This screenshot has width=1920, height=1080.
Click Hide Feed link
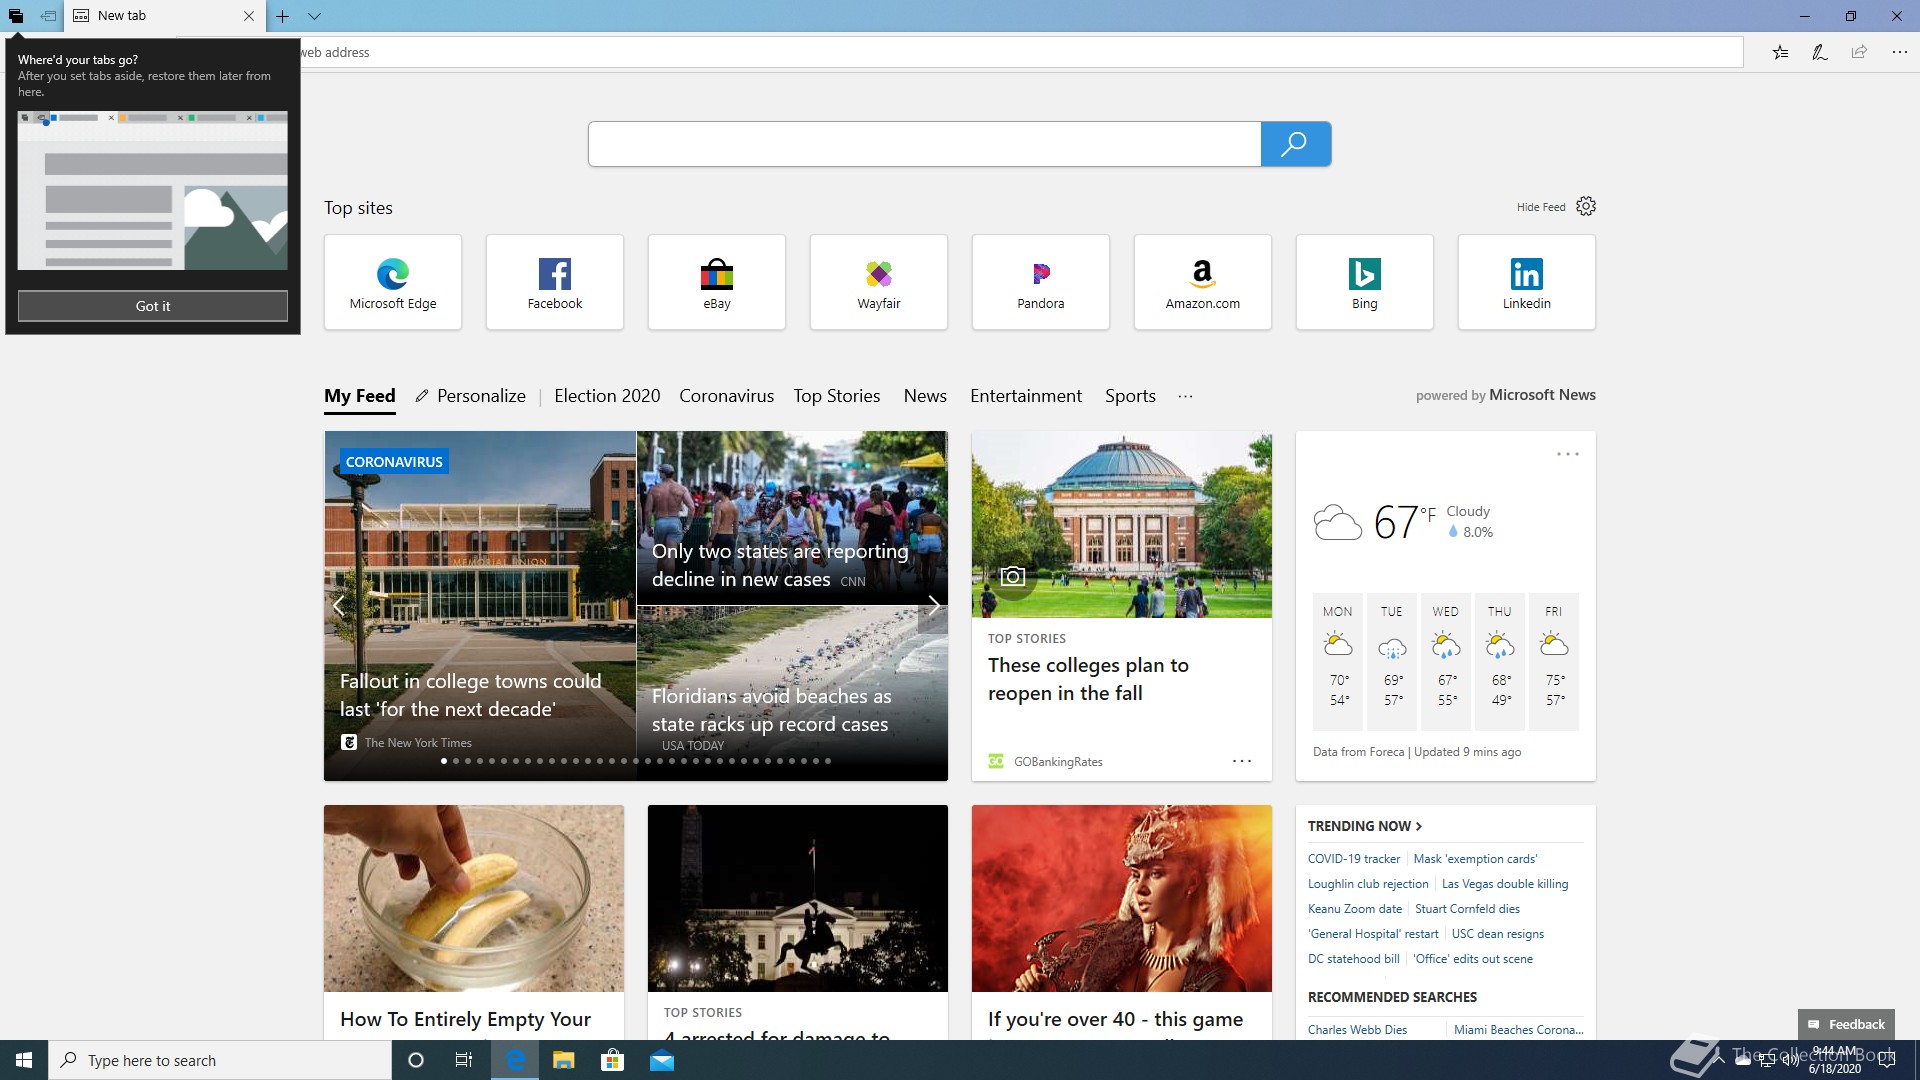click(x=1540, y=207)
